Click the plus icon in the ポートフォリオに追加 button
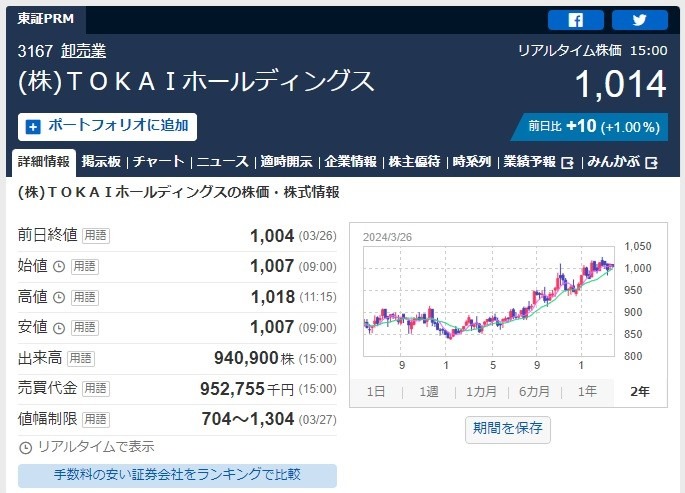Viewport: 685px width, 493px height. coord(33,127)
